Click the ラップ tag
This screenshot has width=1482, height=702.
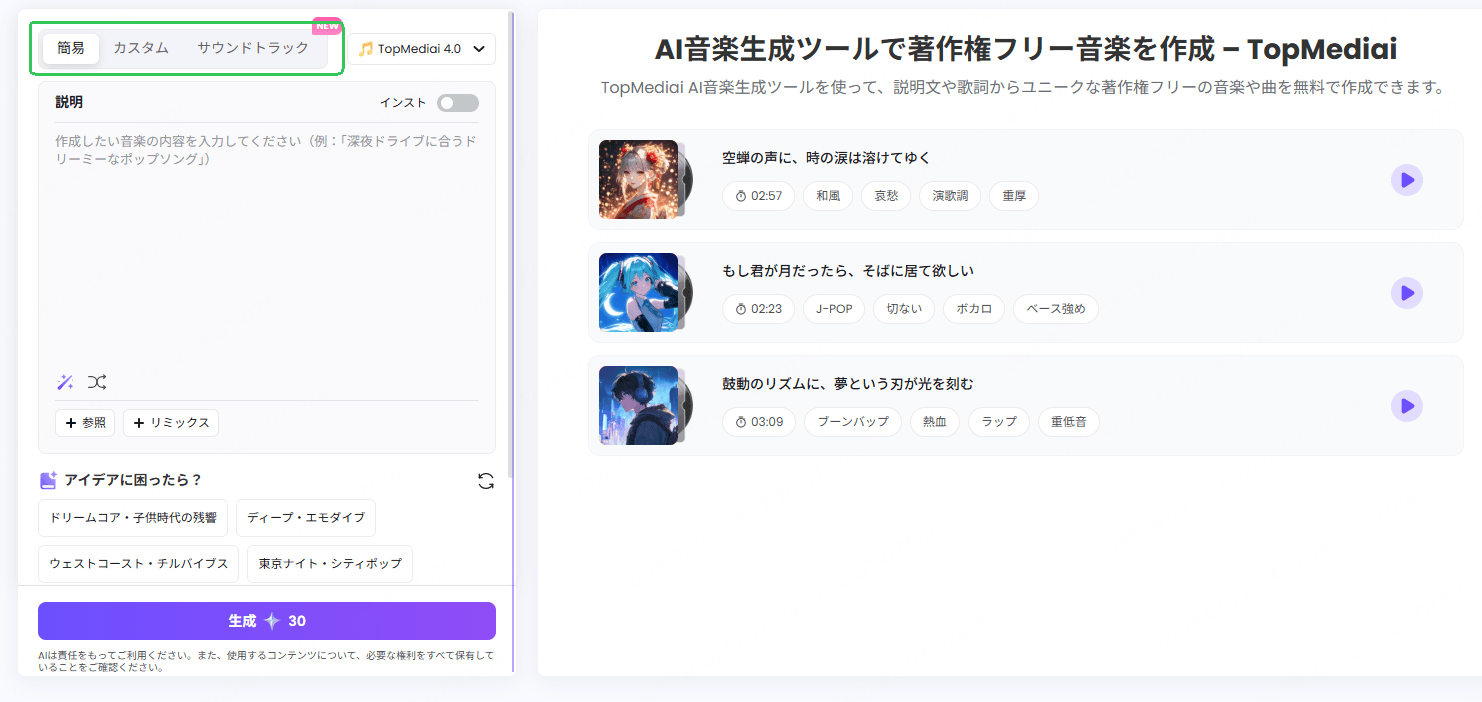(999, 422)
